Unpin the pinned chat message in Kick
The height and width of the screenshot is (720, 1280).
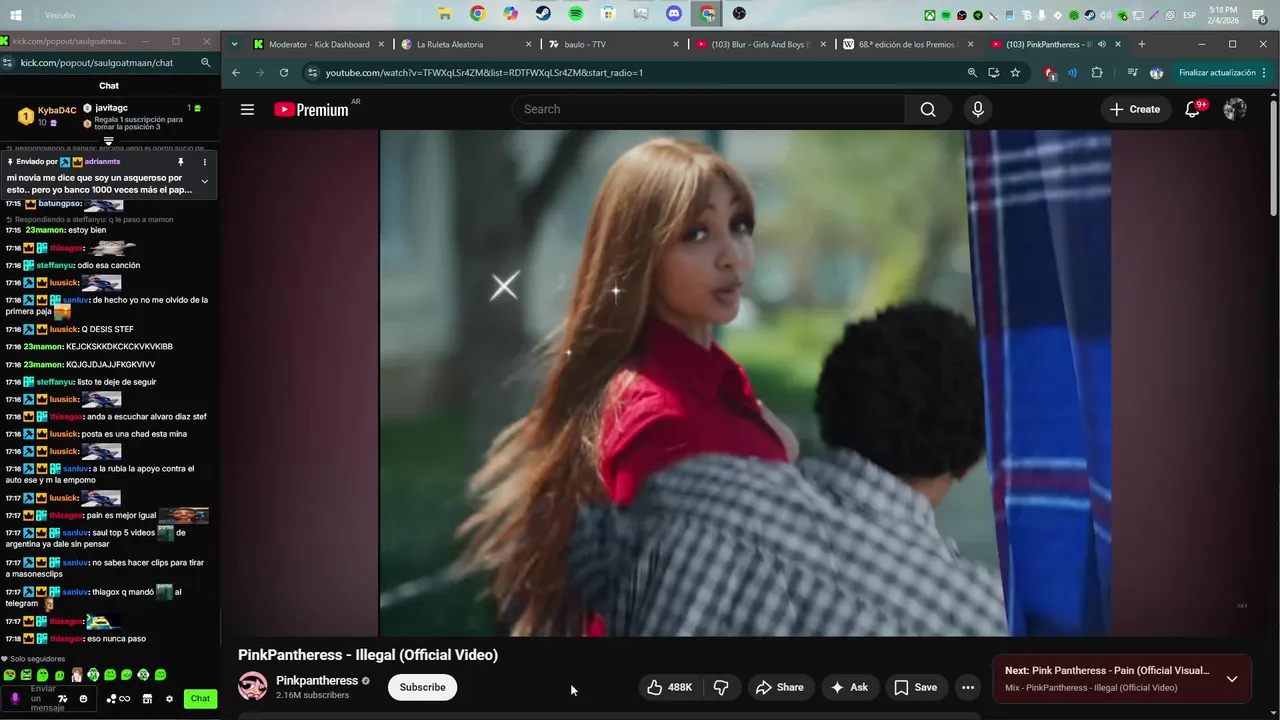click(x=181, y=162)
